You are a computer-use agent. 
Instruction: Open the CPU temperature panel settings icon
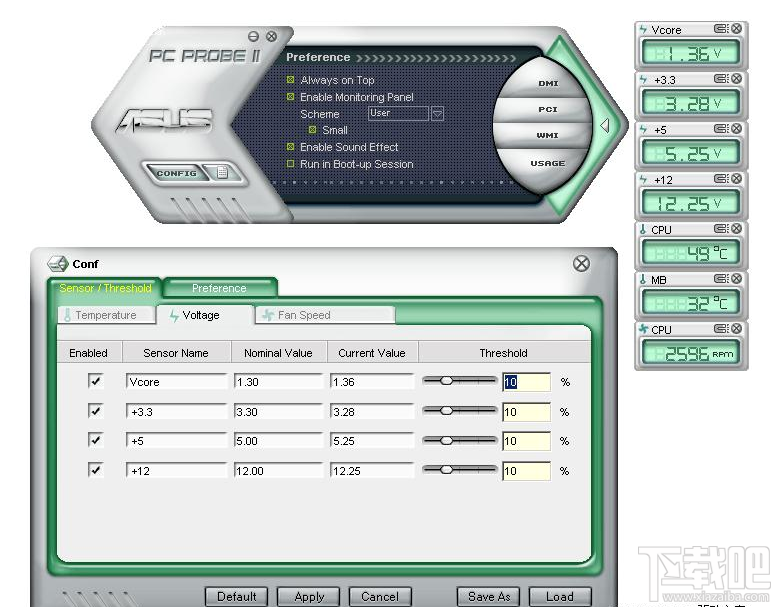[x=721, y=228]
